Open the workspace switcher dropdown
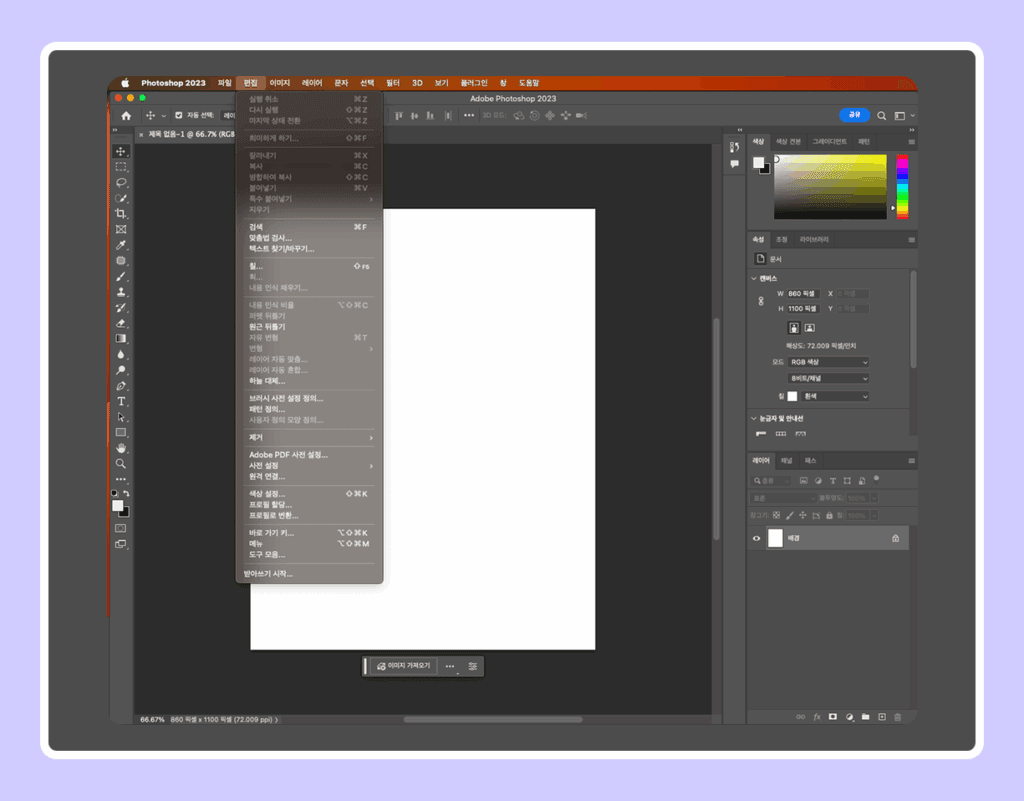 (x=903, y=116)
